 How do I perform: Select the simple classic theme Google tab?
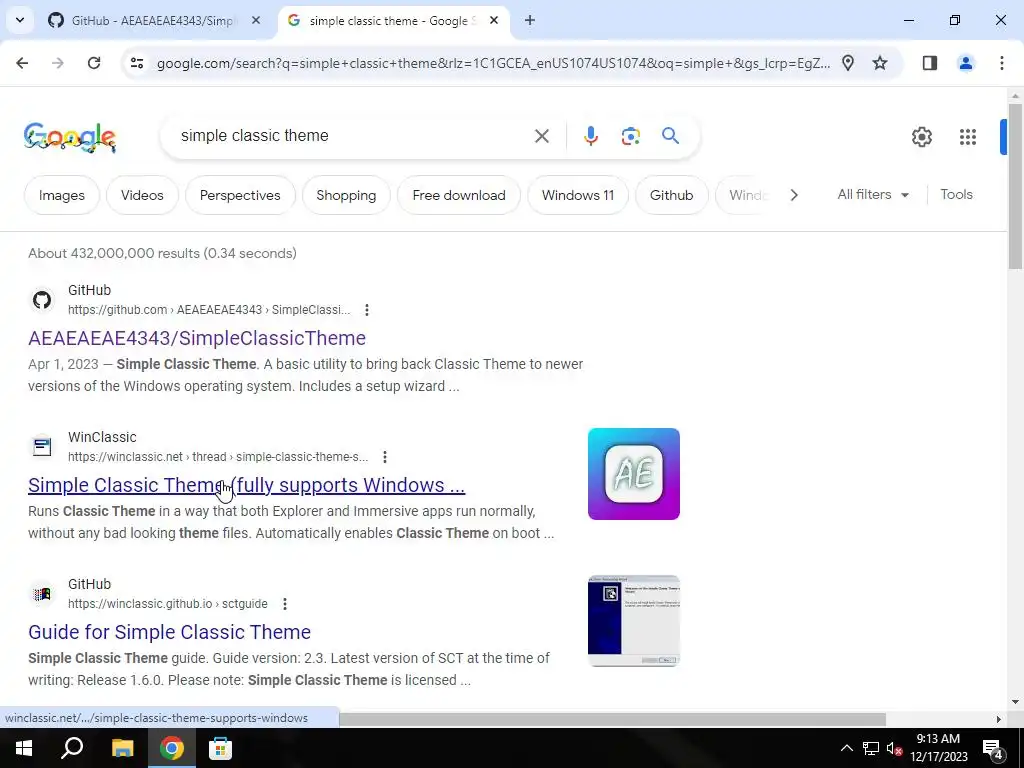(x=394, y=20)
